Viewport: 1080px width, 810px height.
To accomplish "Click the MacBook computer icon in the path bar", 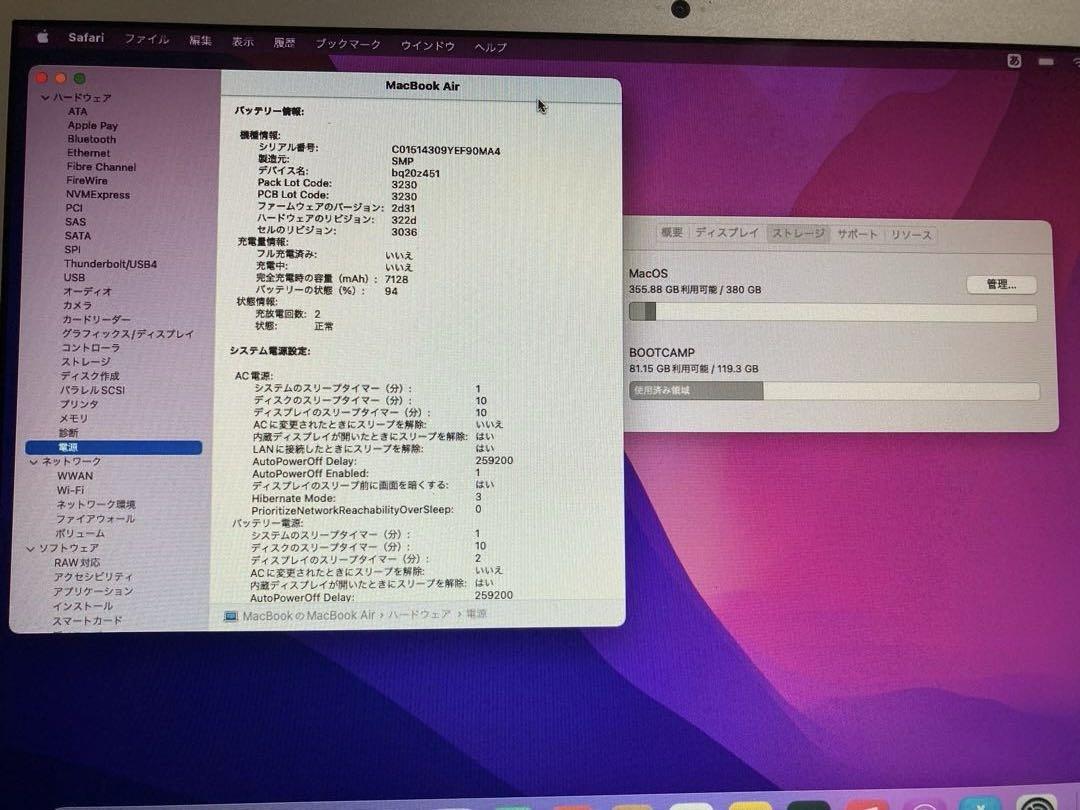I will tap(231, 616).
